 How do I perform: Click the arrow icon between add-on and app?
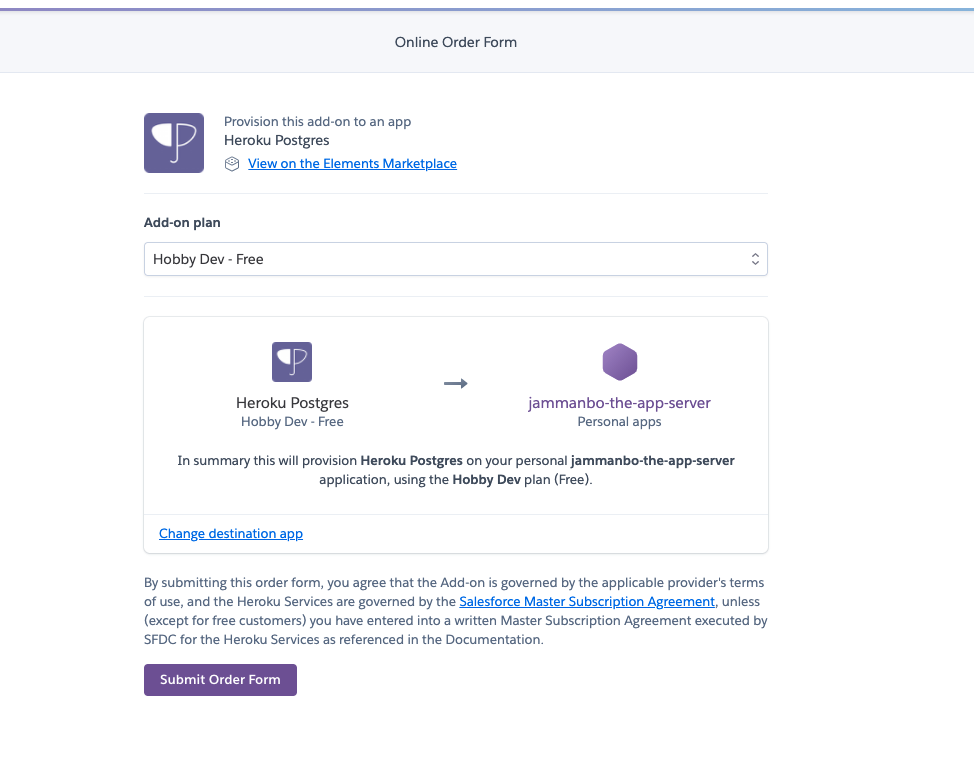point(456,383)
